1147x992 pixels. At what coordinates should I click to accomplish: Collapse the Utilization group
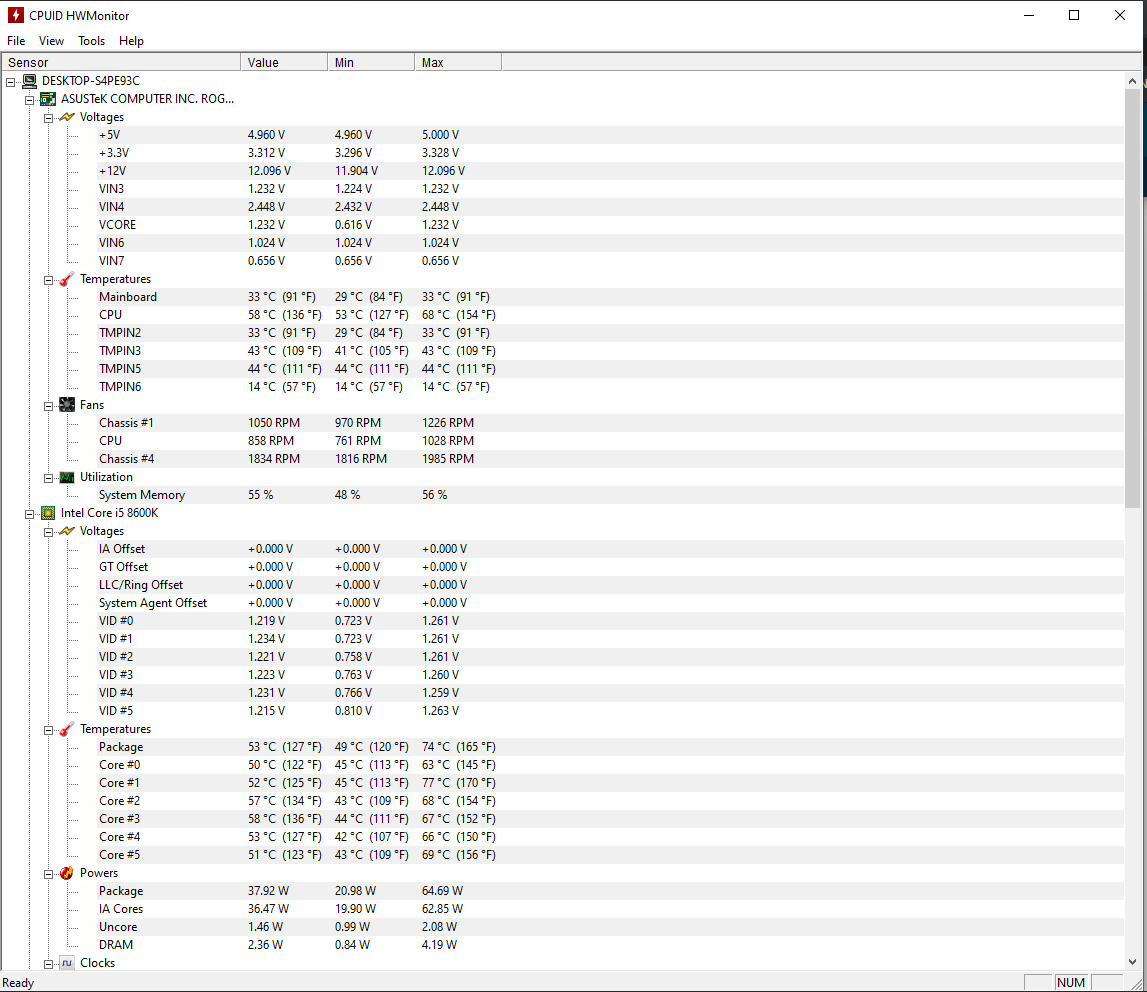(x=48, y=478)
